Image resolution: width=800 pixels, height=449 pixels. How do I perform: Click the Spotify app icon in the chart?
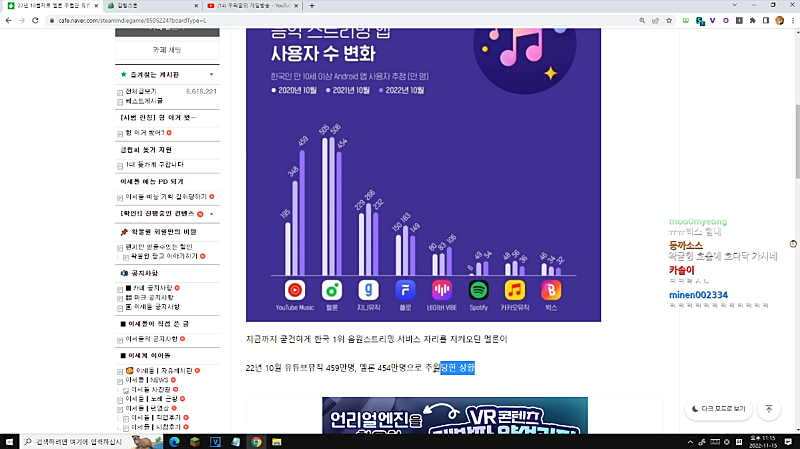(x=479, y=290)
